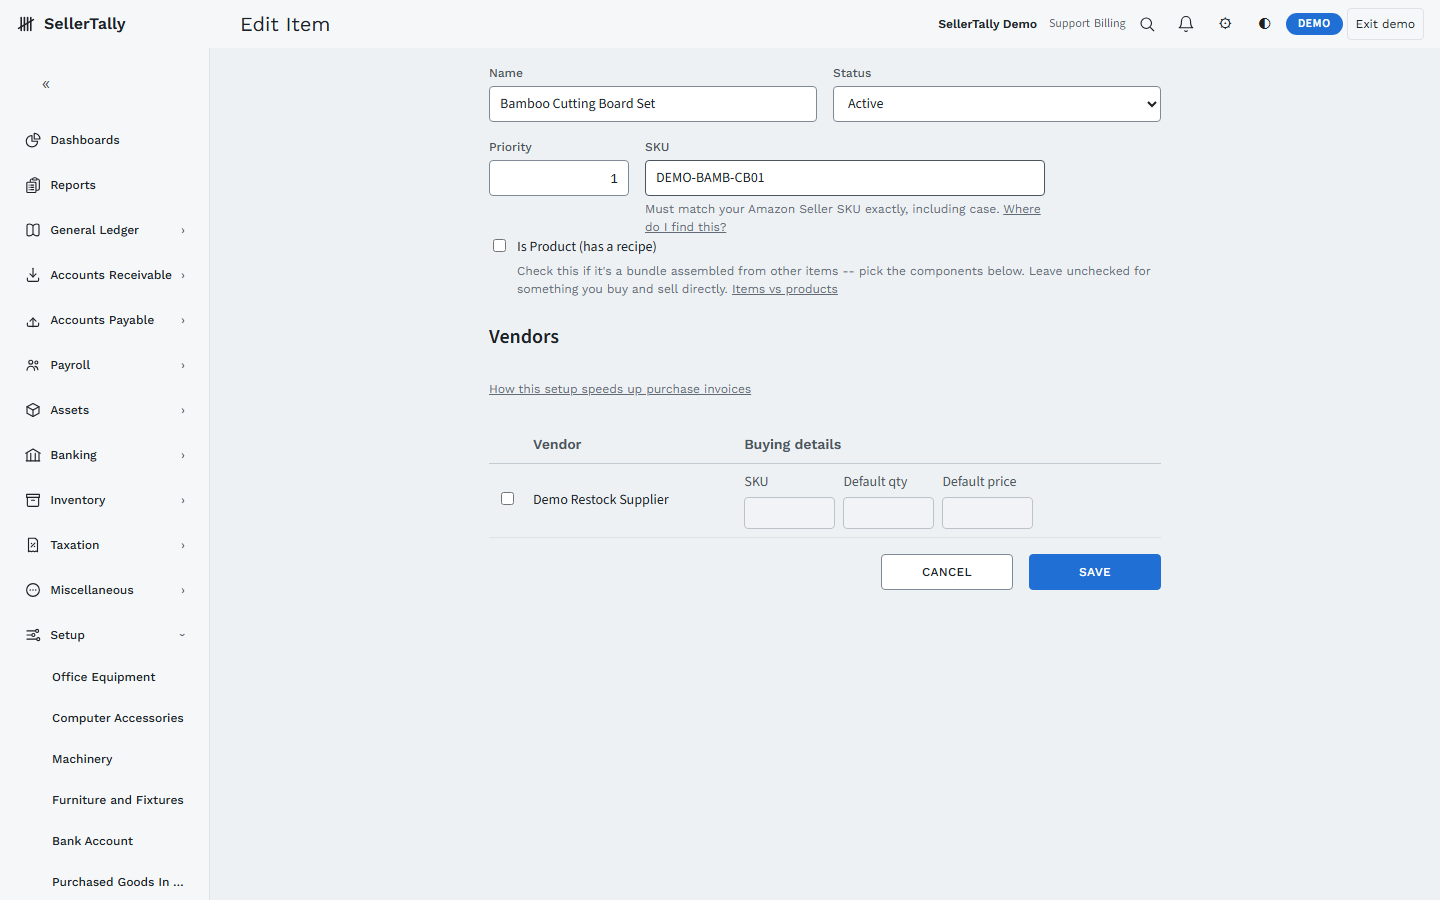
Task: Click the Assets cube icon
Action: pos(33,410)
